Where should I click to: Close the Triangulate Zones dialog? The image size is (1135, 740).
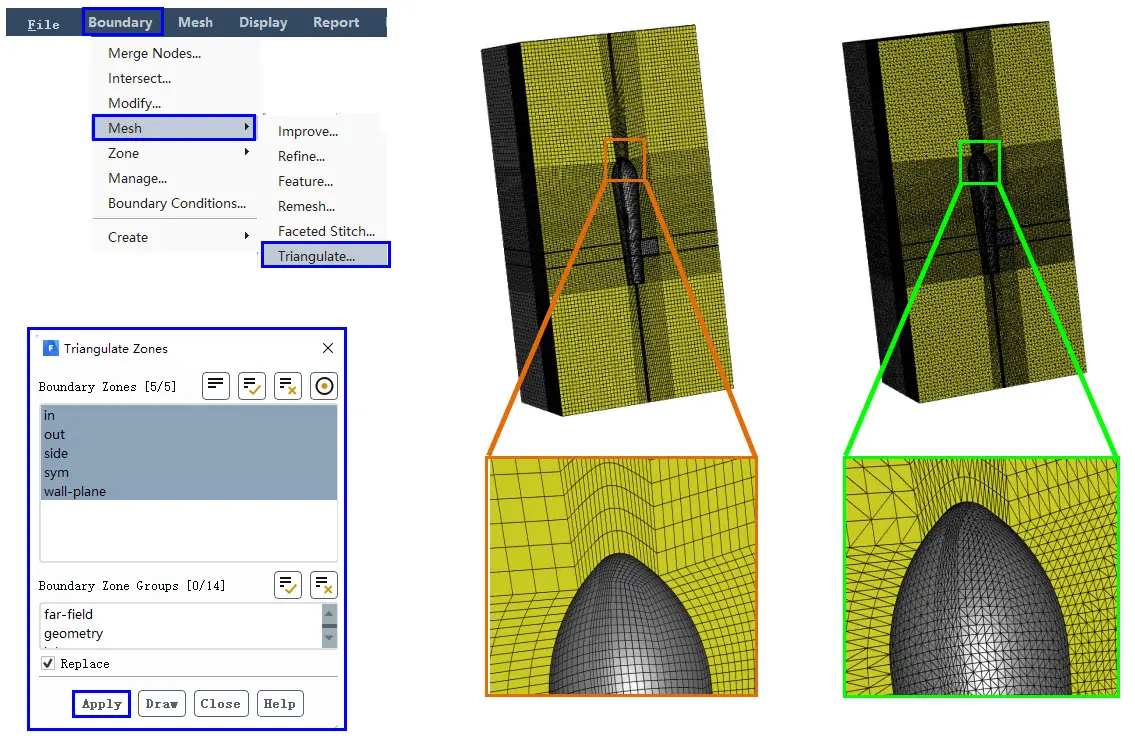(x=328, y=348)
